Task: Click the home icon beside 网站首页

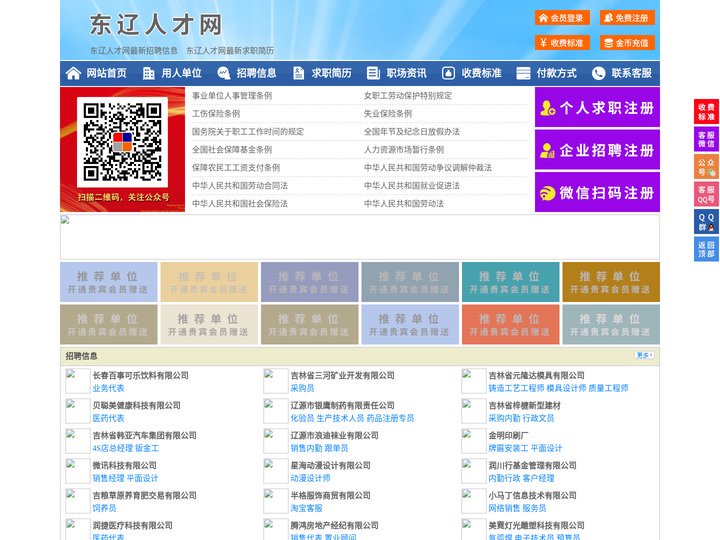Action: click(x=73, y=73)
